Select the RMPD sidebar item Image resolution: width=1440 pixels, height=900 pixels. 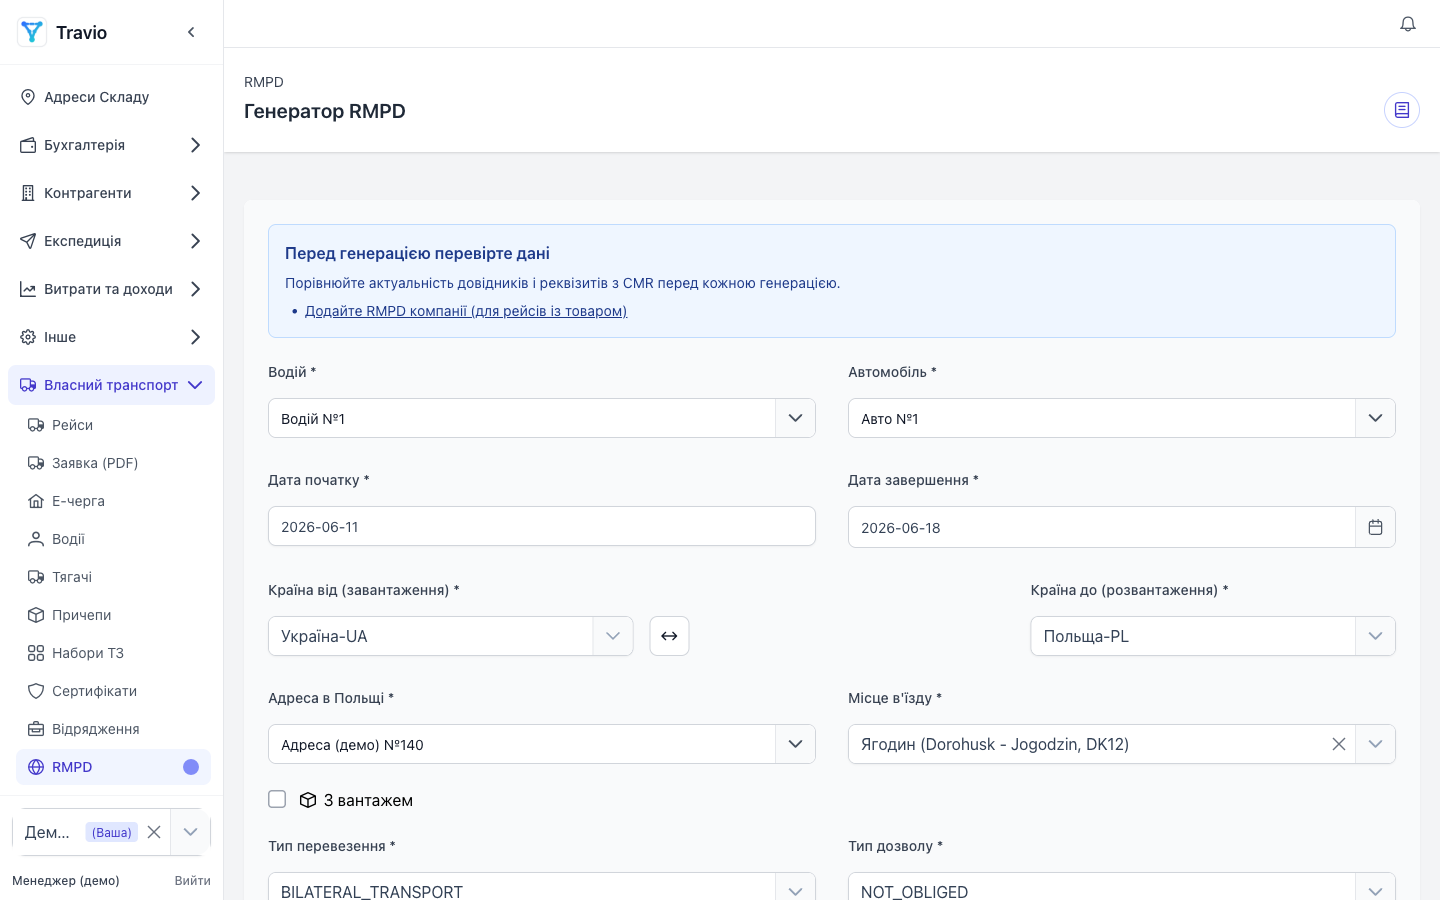pyautogui.click(x=114, y=767)
